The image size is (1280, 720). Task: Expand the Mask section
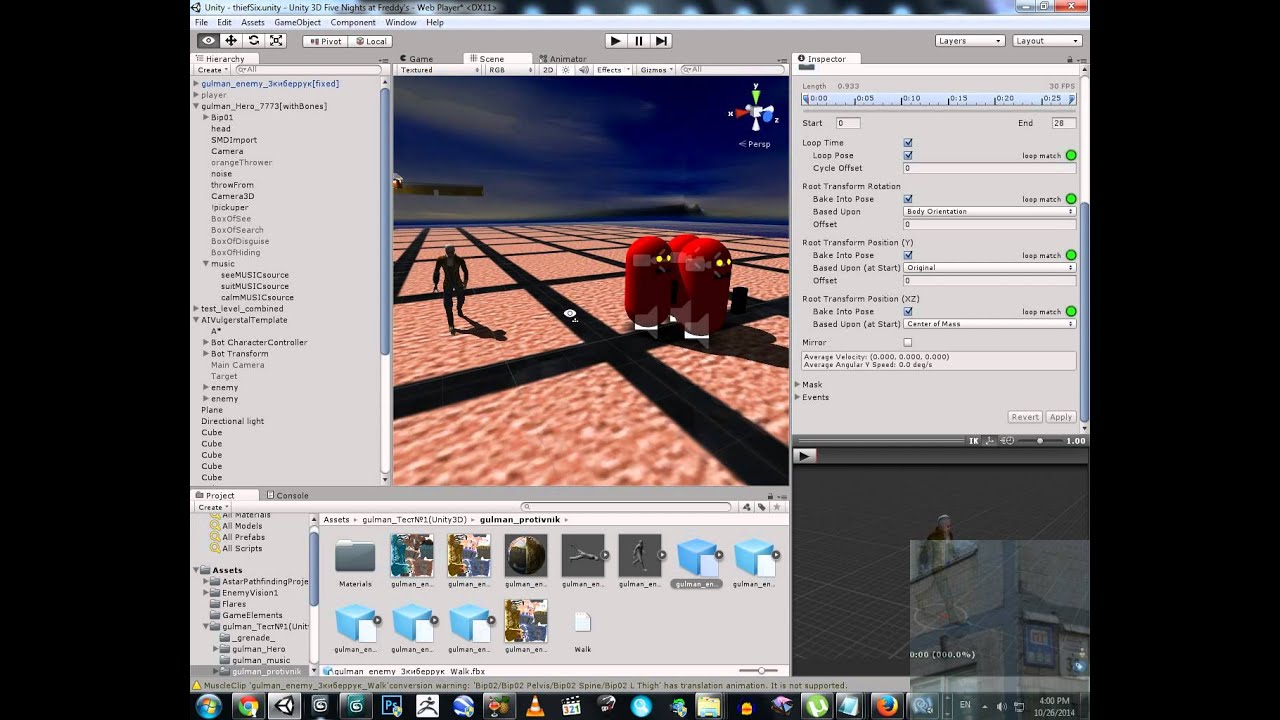click(798, 384)
